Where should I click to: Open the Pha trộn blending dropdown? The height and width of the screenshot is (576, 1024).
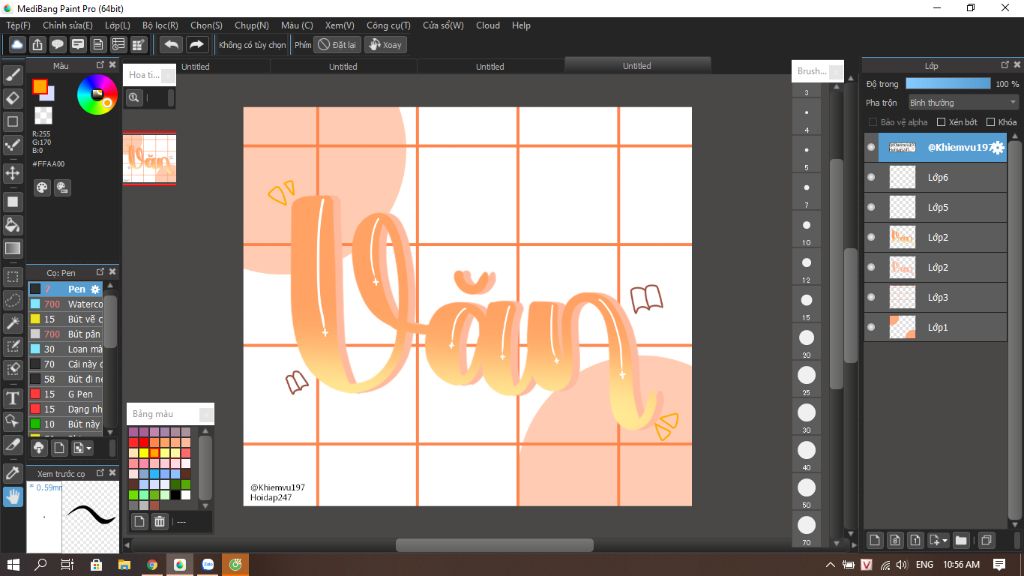(963, 103)
